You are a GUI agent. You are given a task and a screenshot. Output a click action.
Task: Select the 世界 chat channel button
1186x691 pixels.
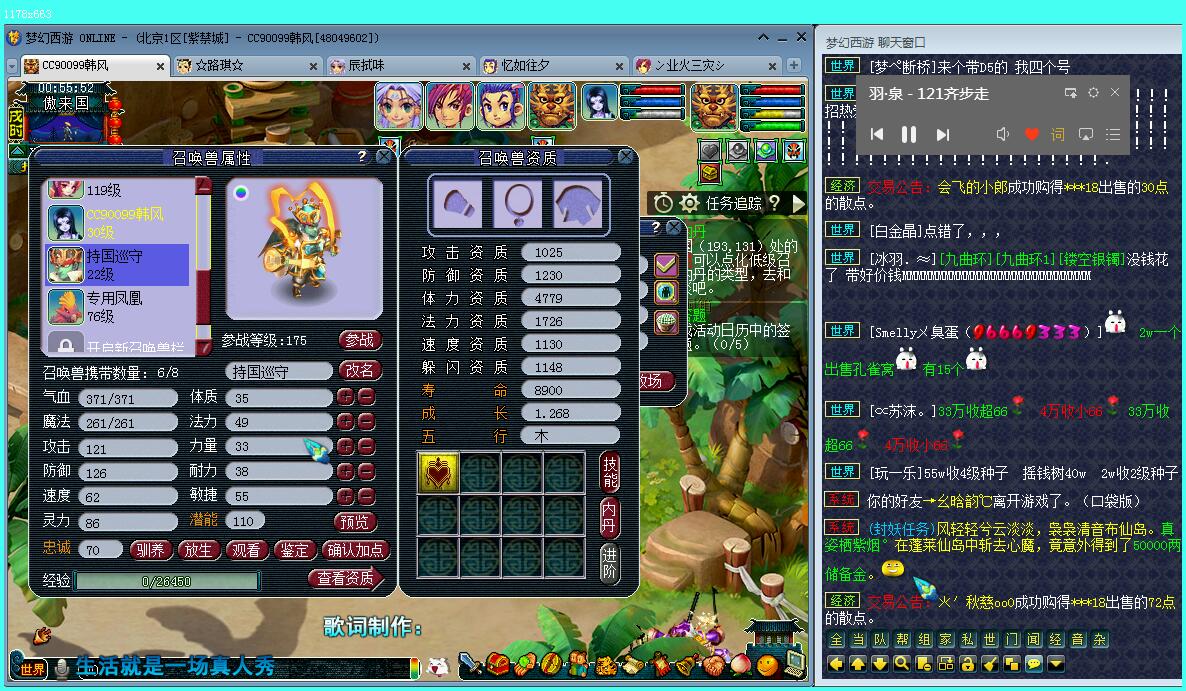[x=32, y=668]
